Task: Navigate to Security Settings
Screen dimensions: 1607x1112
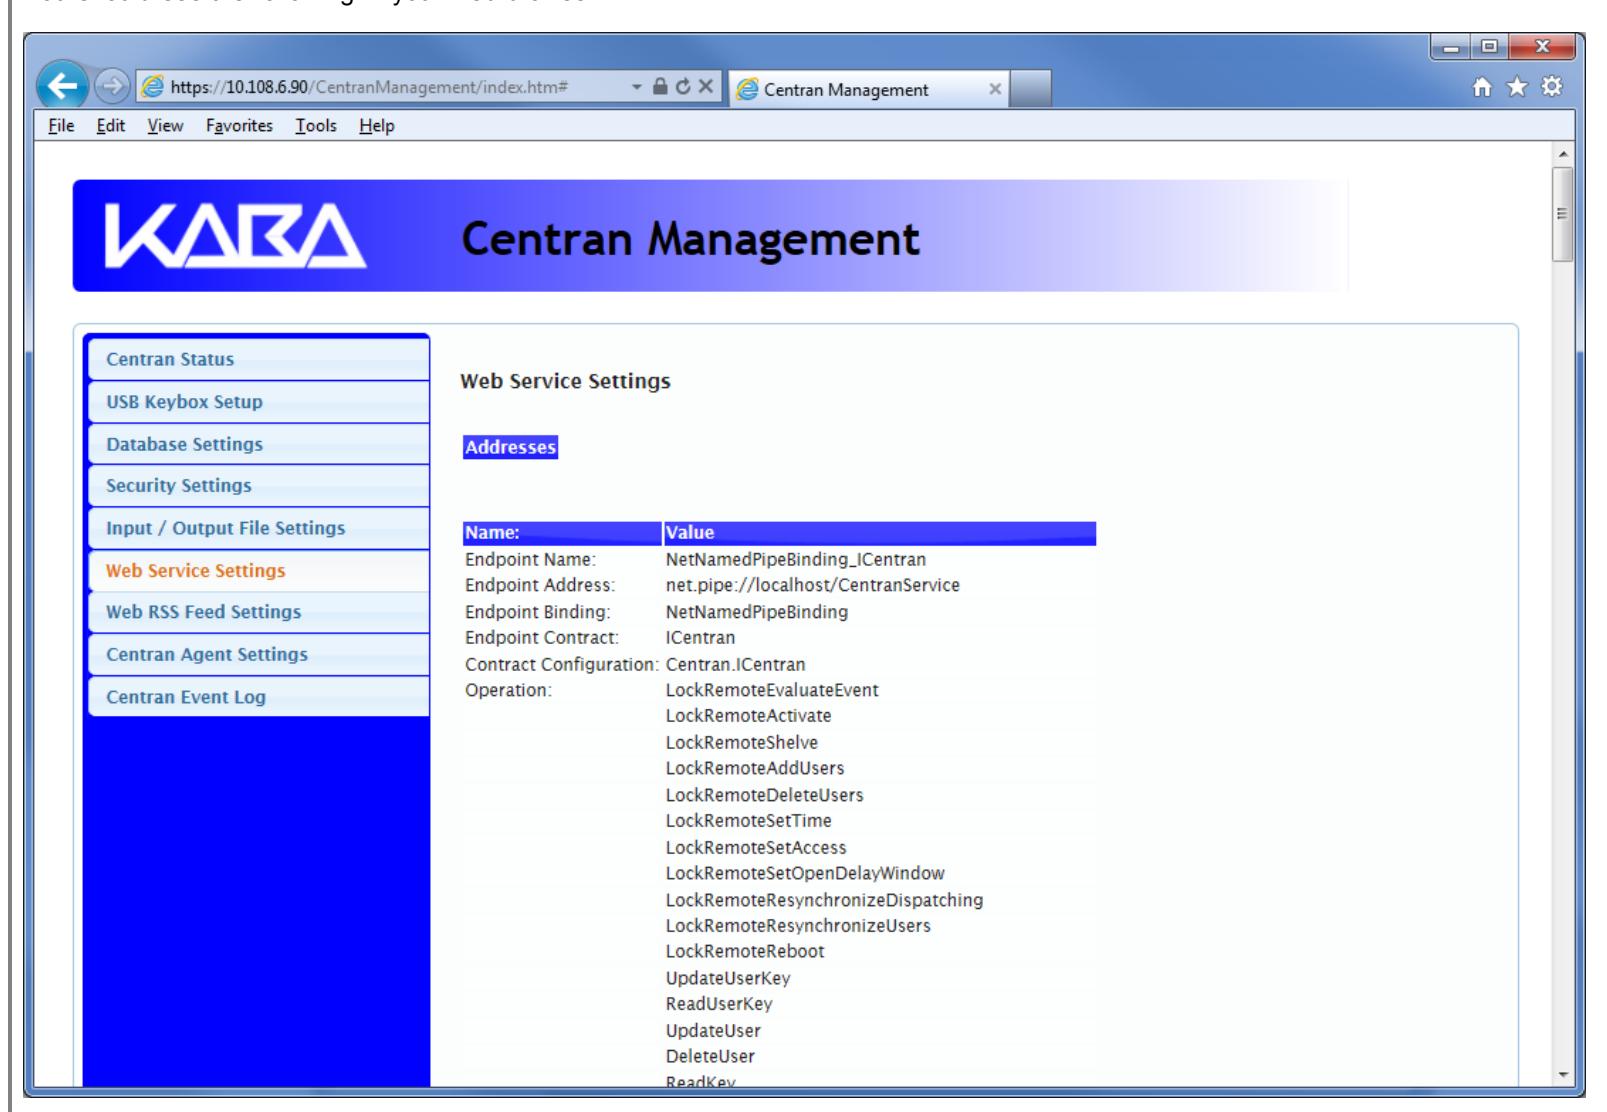Action: (x=259, y=486)
